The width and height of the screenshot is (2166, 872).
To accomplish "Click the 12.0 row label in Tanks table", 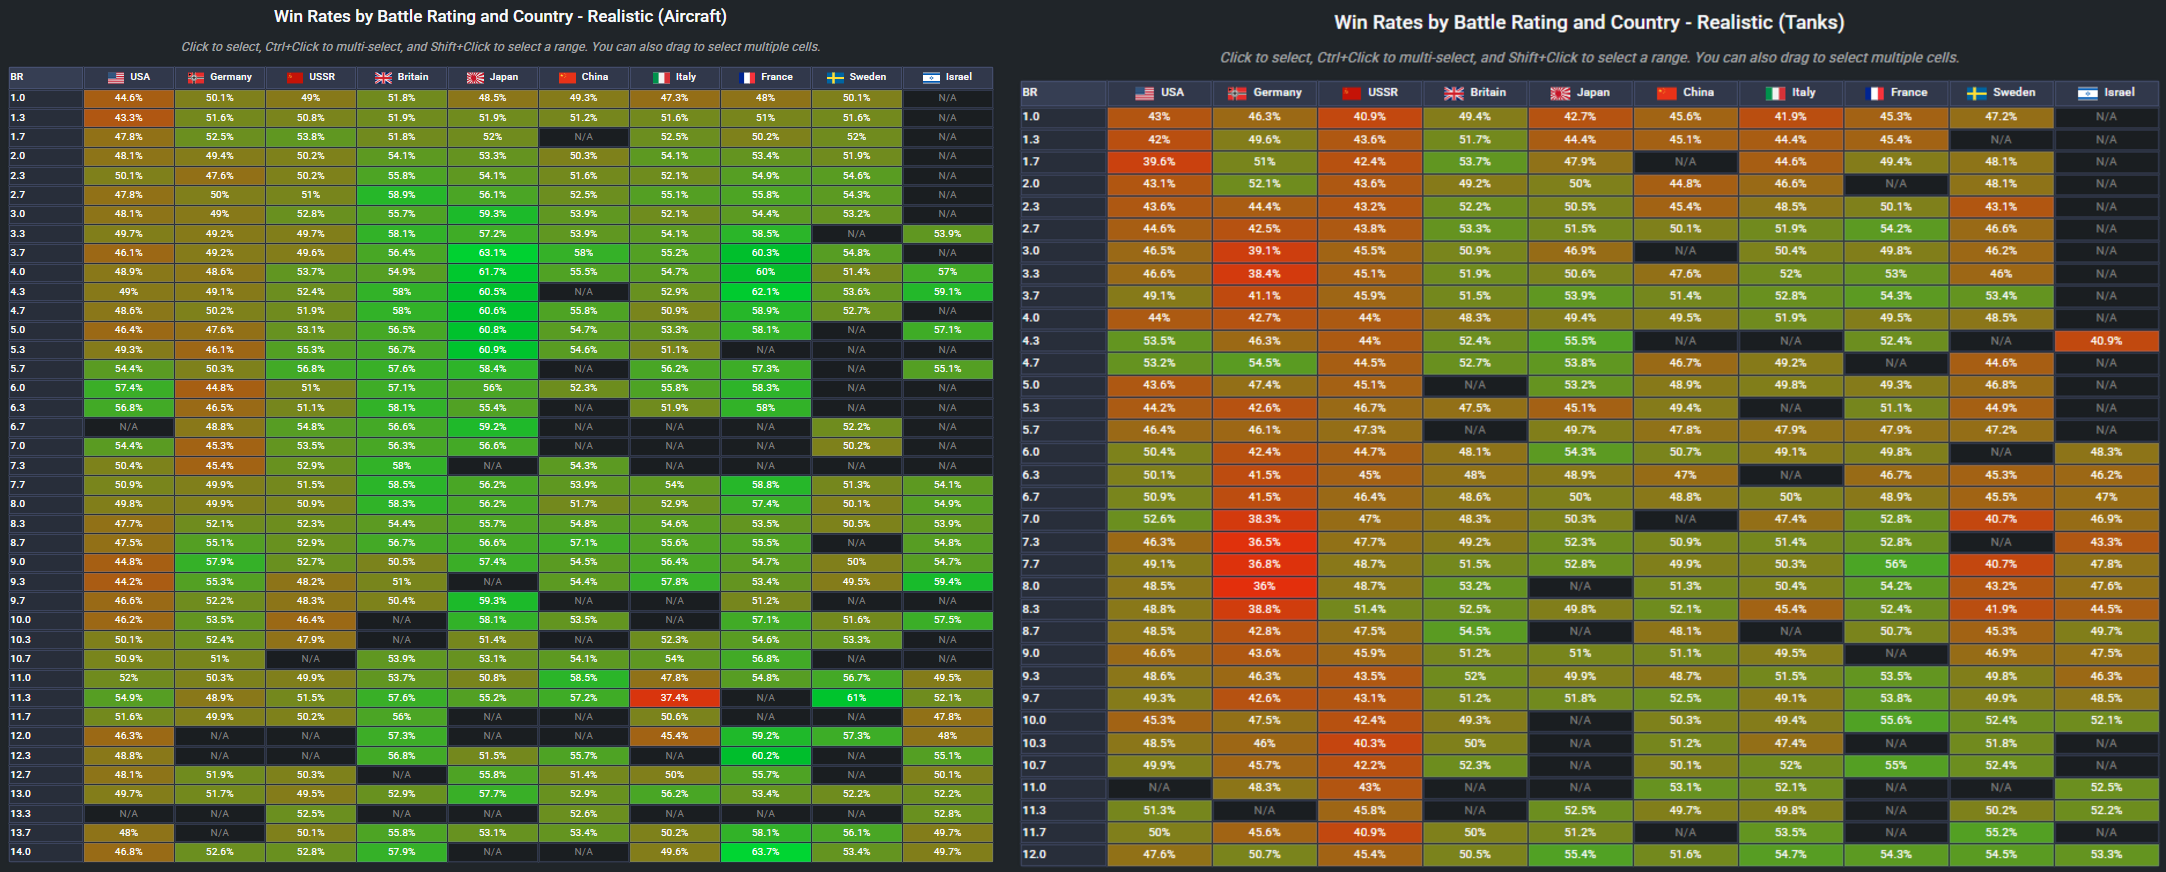I will [x=1064, y=854].
